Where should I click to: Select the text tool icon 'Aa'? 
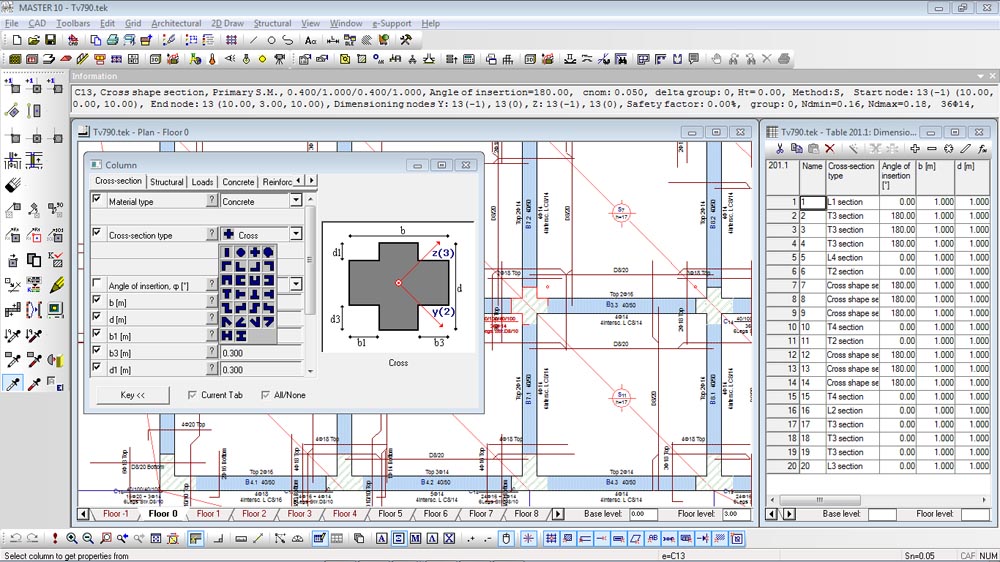(311, 41)
